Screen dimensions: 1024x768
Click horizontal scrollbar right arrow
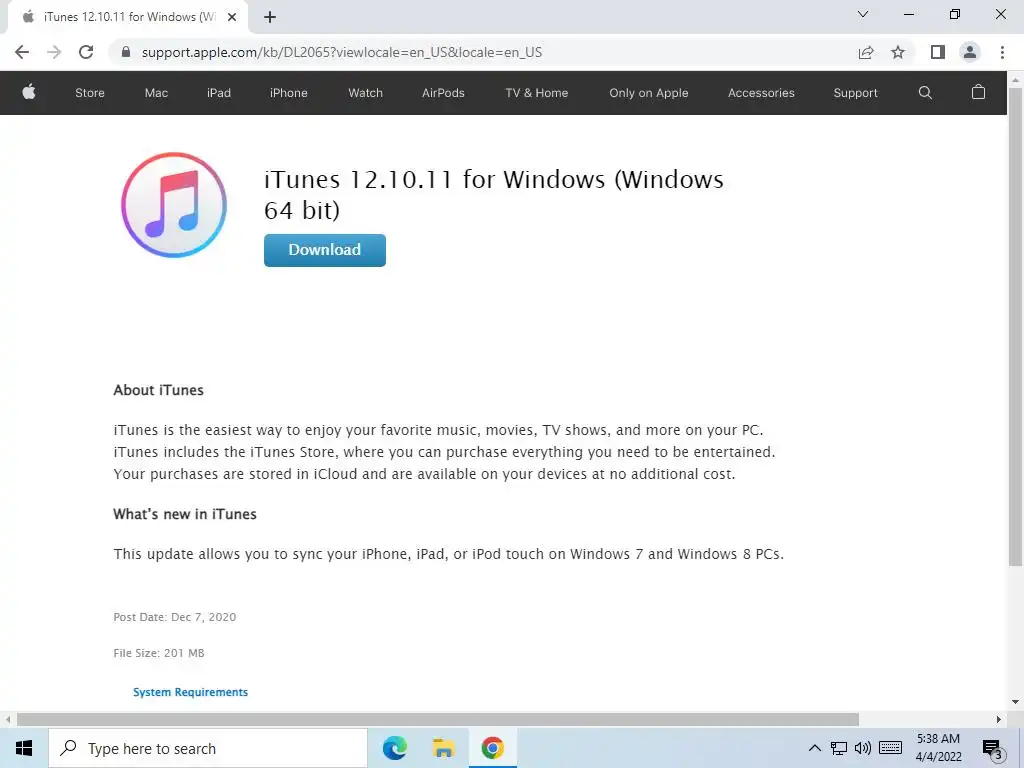[999, 719]
